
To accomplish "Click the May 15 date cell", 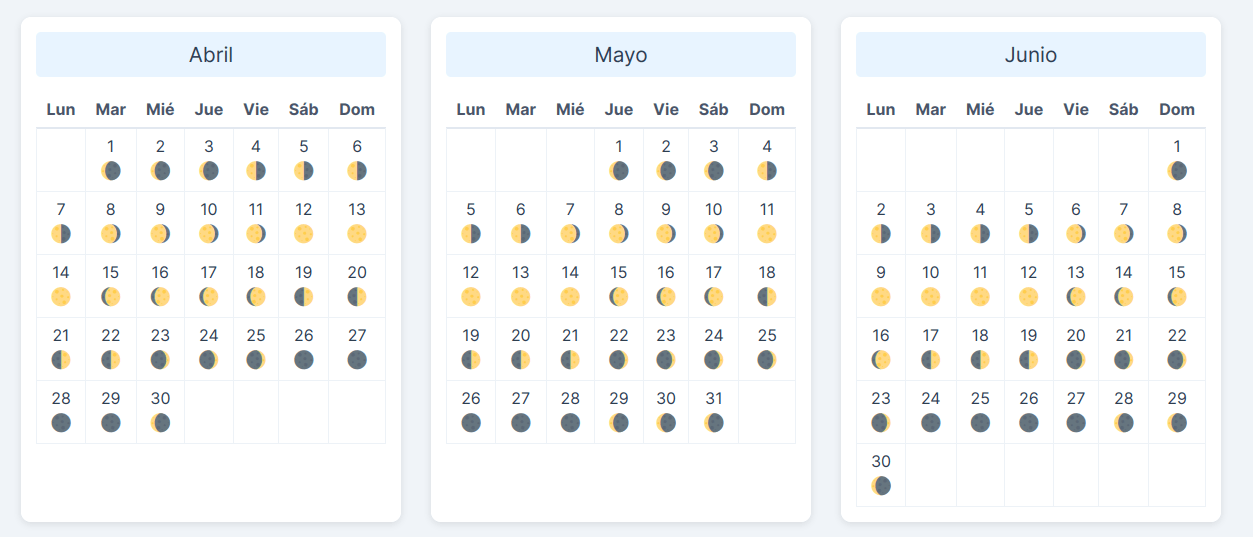I will point(619,286).
